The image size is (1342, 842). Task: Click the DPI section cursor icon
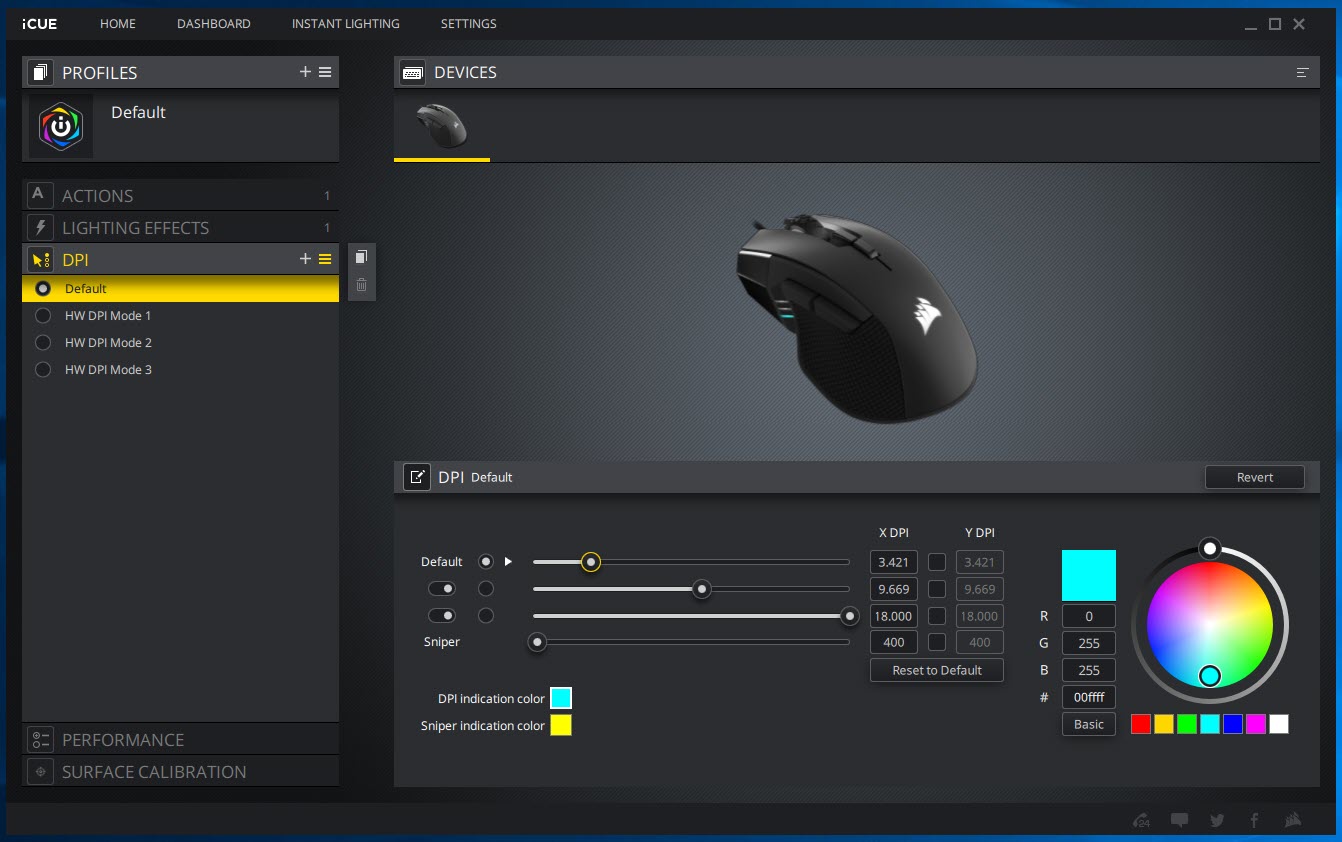pyautogui.click(x=40, y=260)
